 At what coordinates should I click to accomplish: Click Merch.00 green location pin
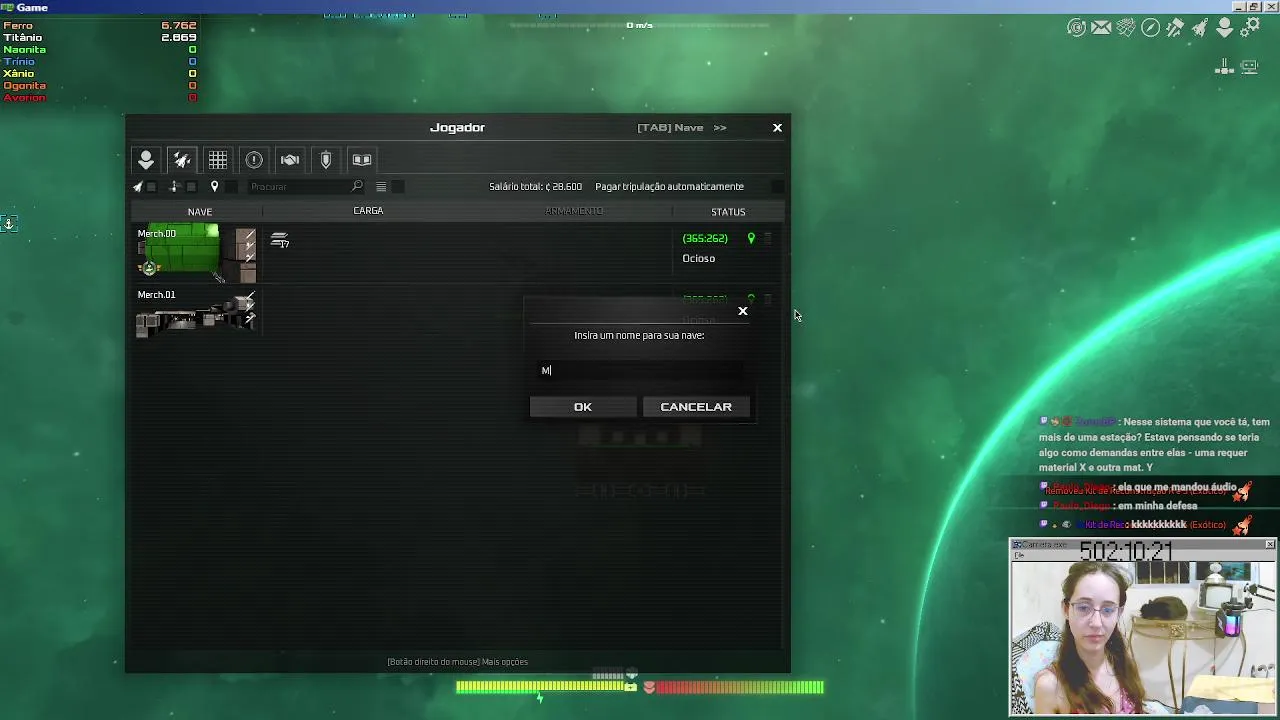pyautogui.click(x=751, y=239)
